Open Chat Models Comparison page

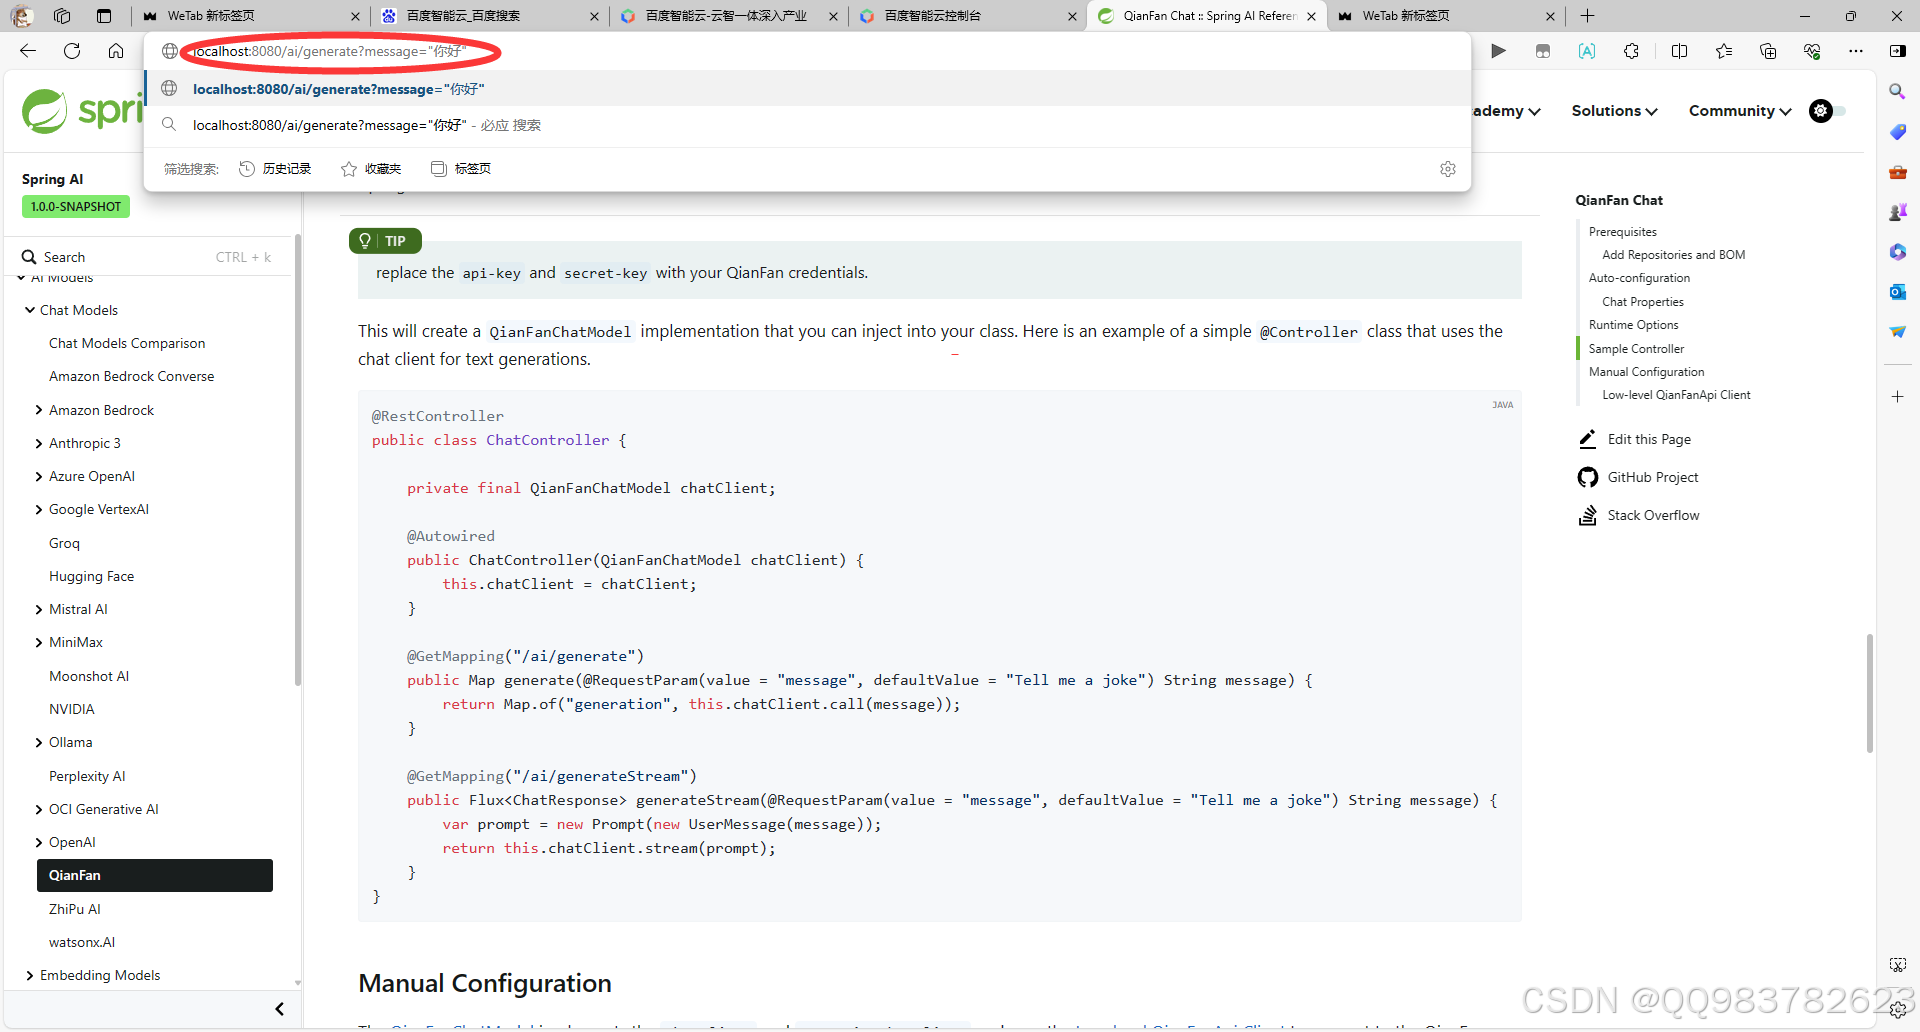pos(127,343)
